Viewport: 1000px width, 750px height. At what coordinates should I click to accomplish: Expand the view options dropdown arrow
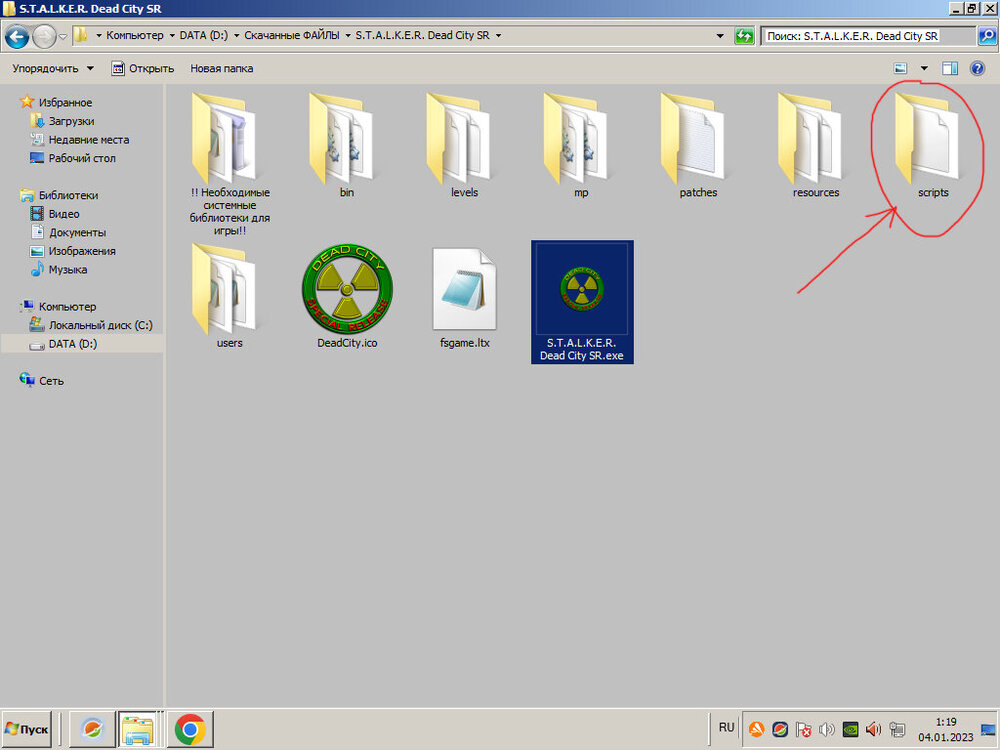pos(923,68)
